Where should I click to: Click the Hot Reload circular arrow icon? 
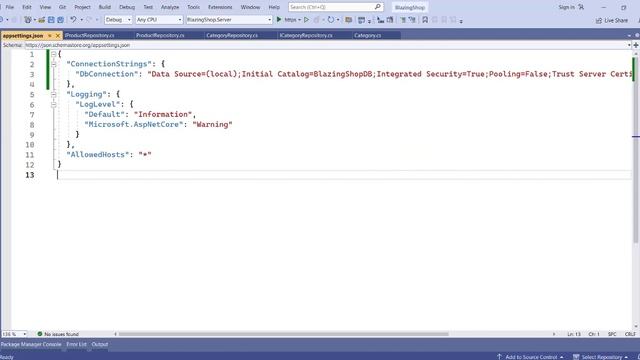pyautogui.click(x=331, y=20)
